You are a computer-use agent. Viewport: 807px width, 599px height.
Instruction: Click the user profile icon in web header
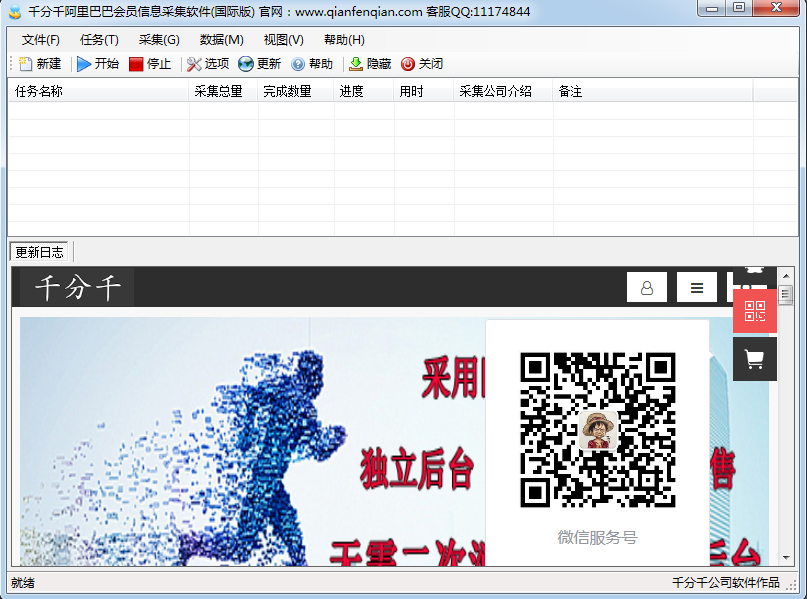click(647, 287)
